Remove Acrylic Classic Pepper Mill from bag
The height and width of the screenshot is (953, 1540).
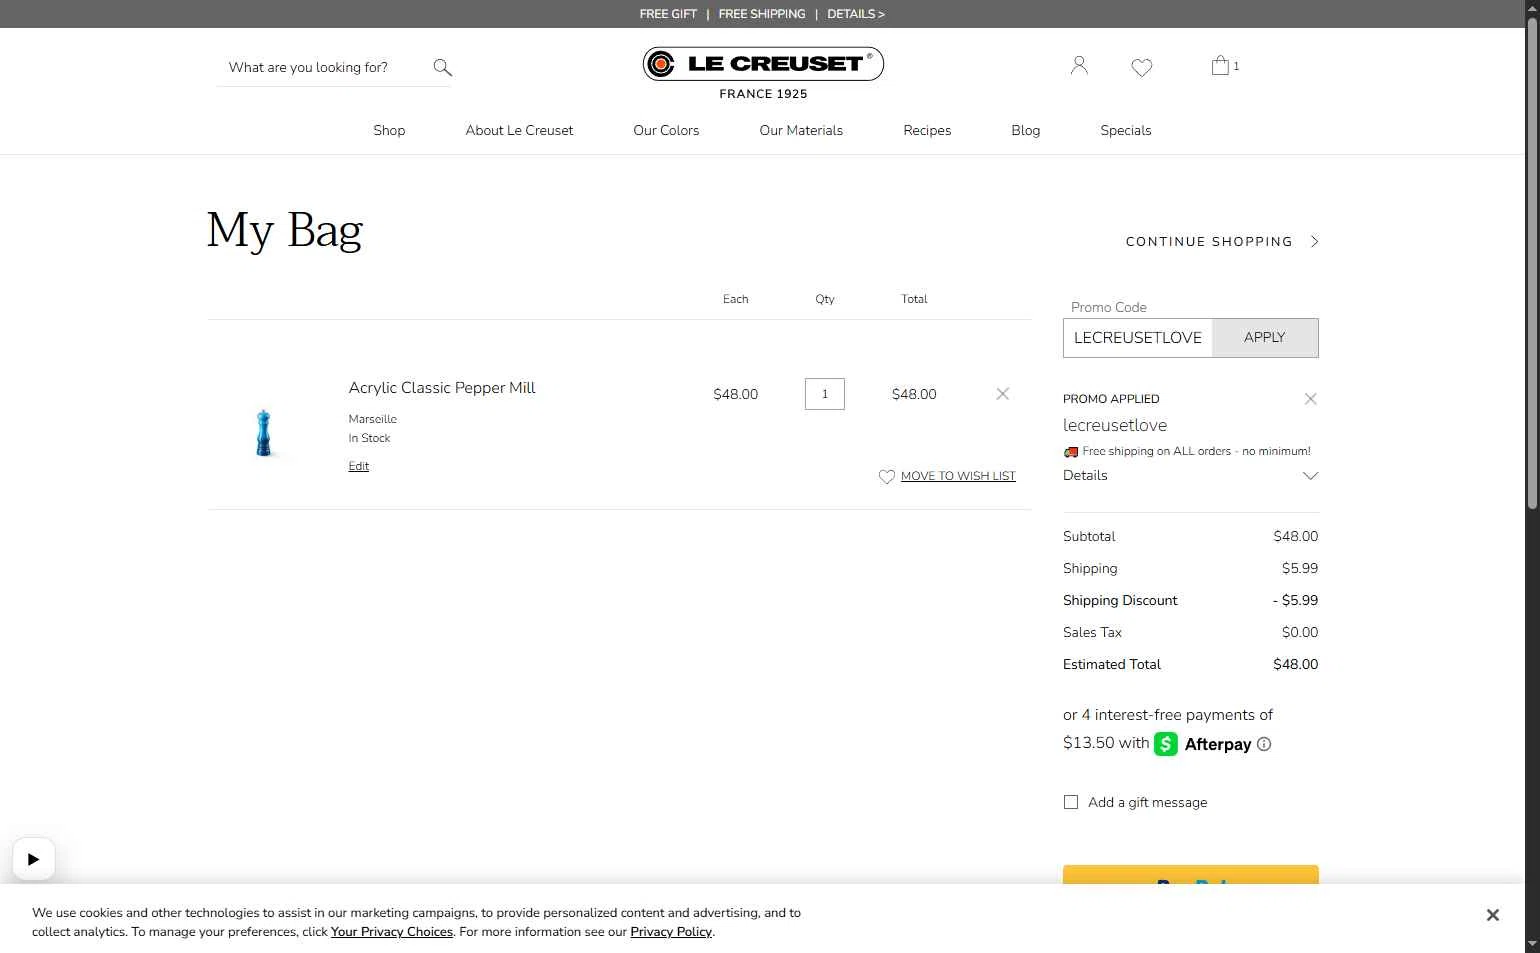pyautogui.click(x=1002, y=394)
